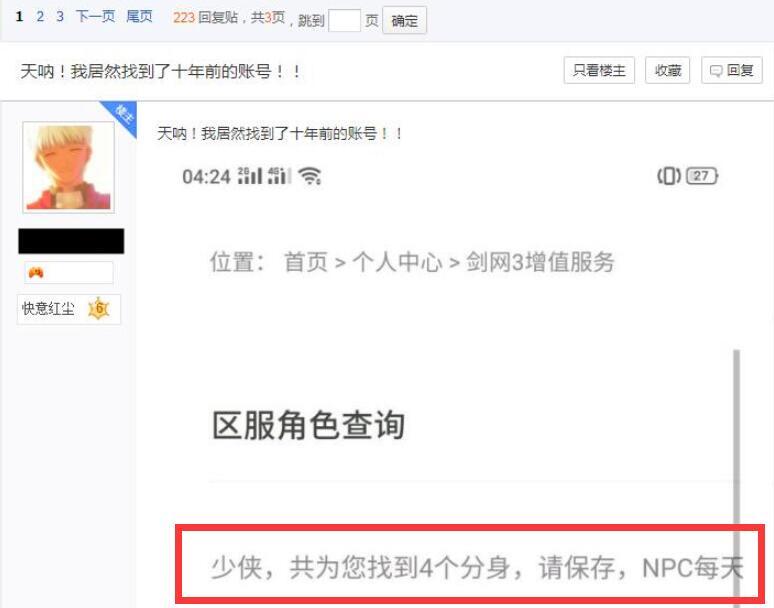Open 下一页 next page link
This screenshot has width=774, height=608.
pos(95,17)
